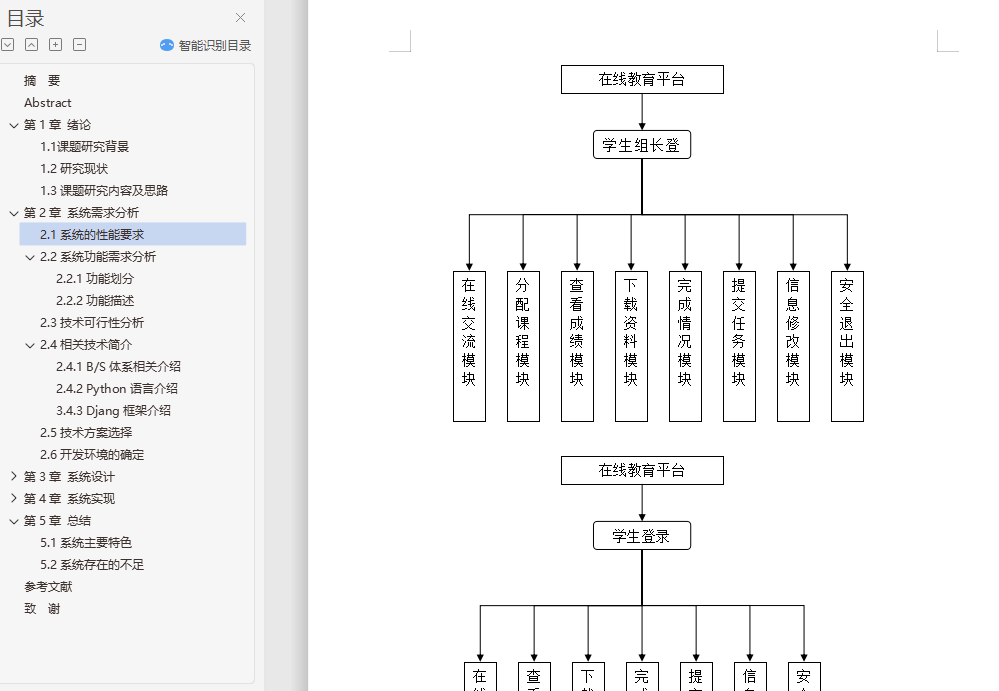This screenshot has width=999, height=691.
Task: Collapse 第2章 系统需求分析 chapter
Action: pyautogui.click(x=13, y=213)
